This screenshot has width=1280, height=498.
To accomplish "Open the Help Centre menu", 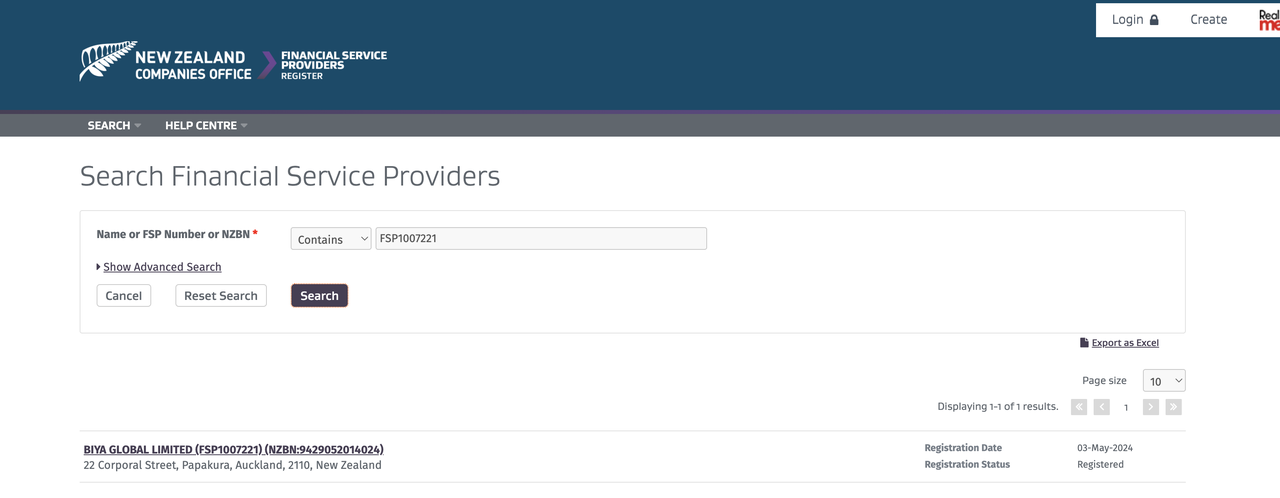I will pos(206,126).
